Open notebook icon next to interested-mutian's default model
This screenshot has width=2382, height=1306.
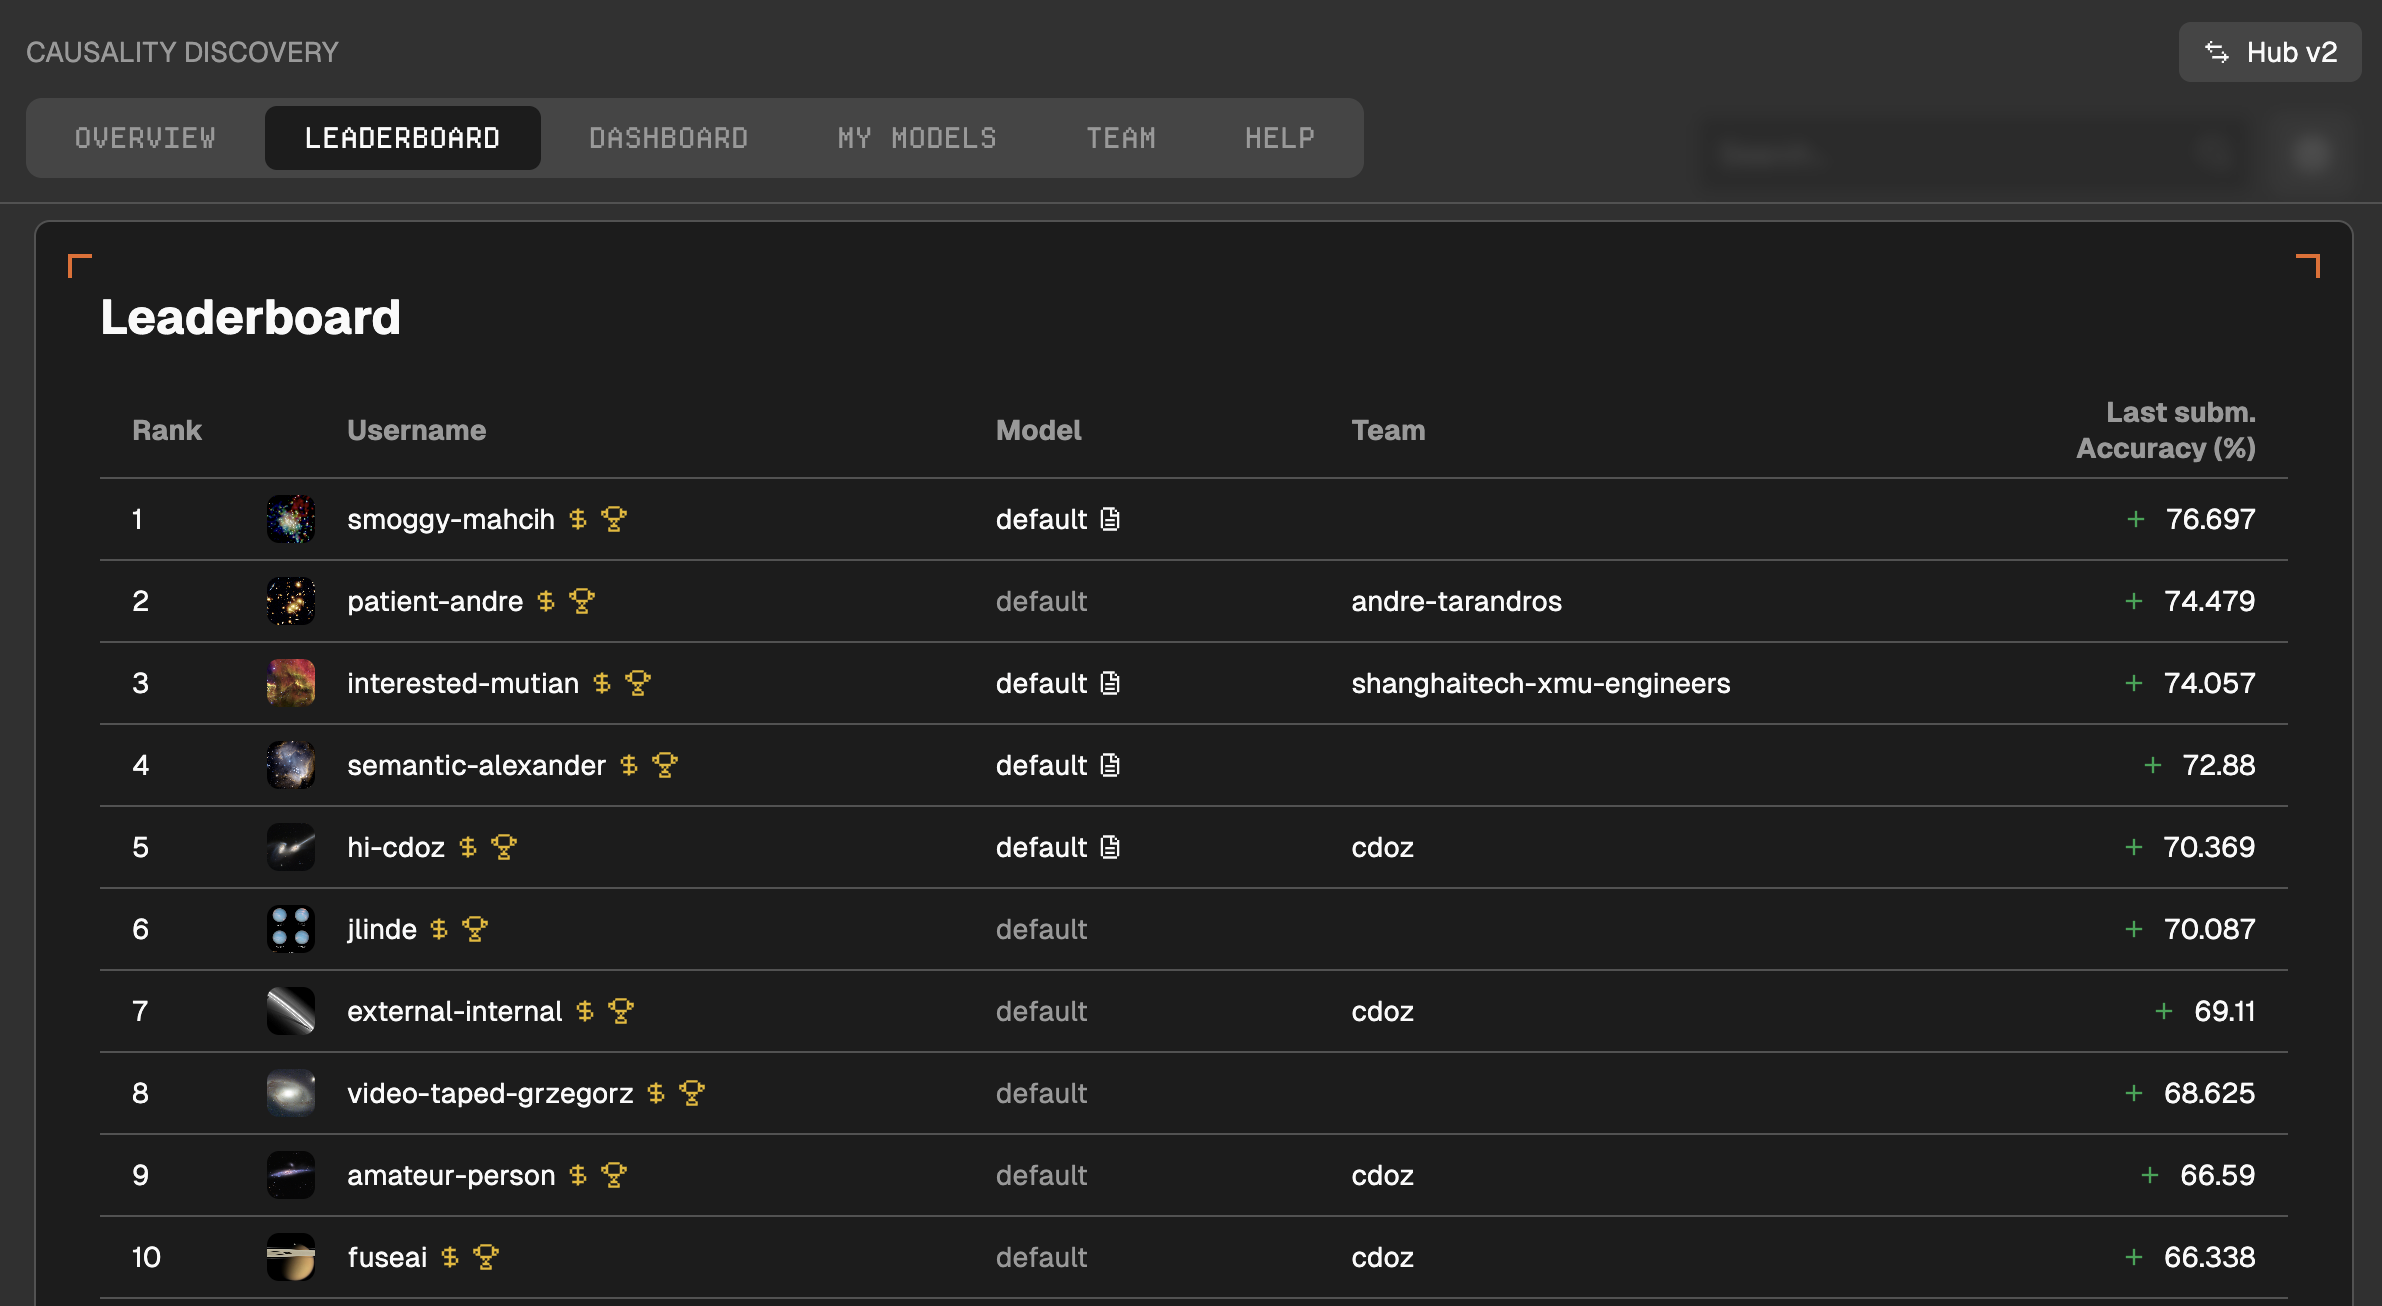[x=1110, y=683]
